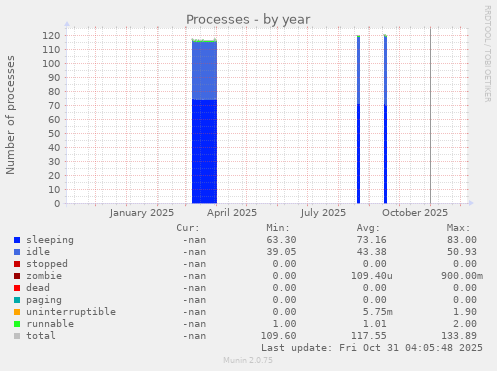The width and height of the screenshot is (497, 371).
Task: Click uninterruptible avg value 5.75m
Action: click(x=377, y=312)
